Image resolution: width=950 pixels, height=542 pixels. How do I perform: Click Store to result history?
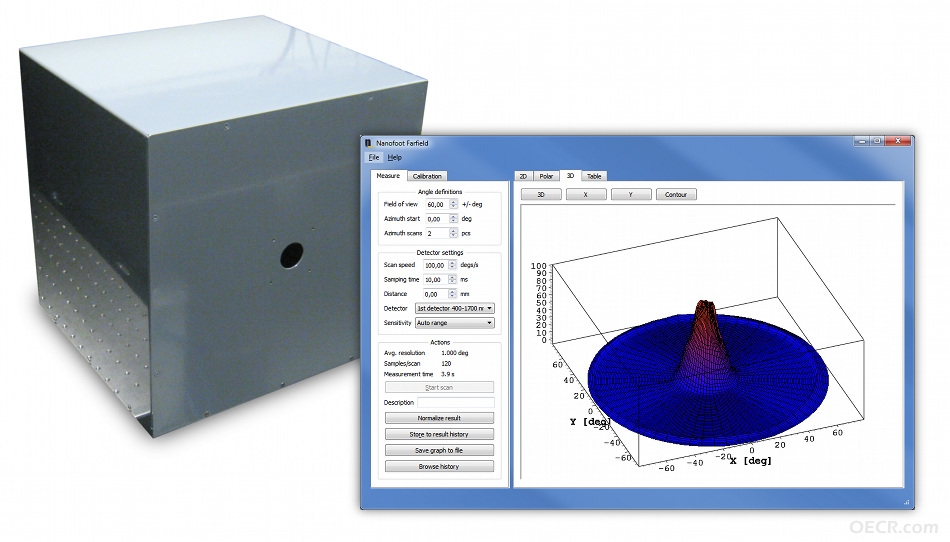click(x=439, y=434)
